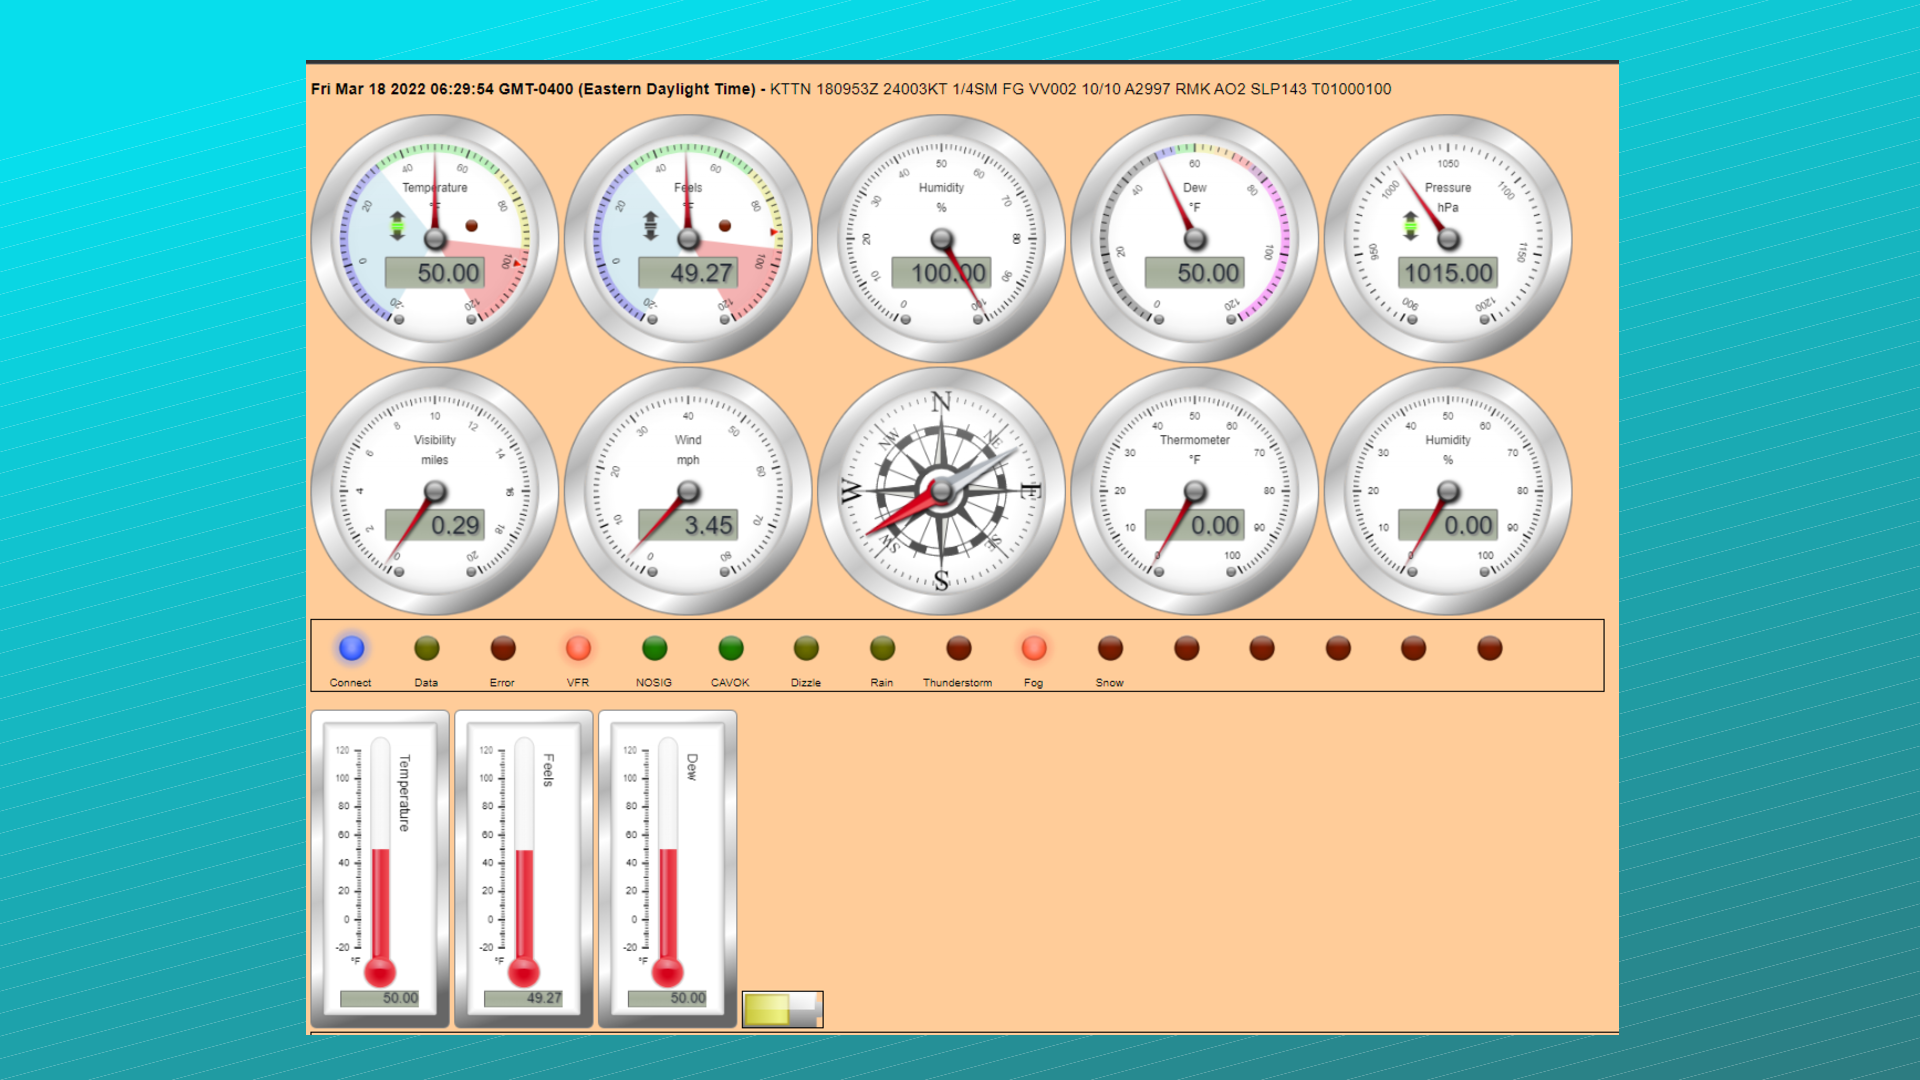Click the Thunderstorm indicator LED
The width and height of the screenshot is (1920, 1080).
point(958,648)
